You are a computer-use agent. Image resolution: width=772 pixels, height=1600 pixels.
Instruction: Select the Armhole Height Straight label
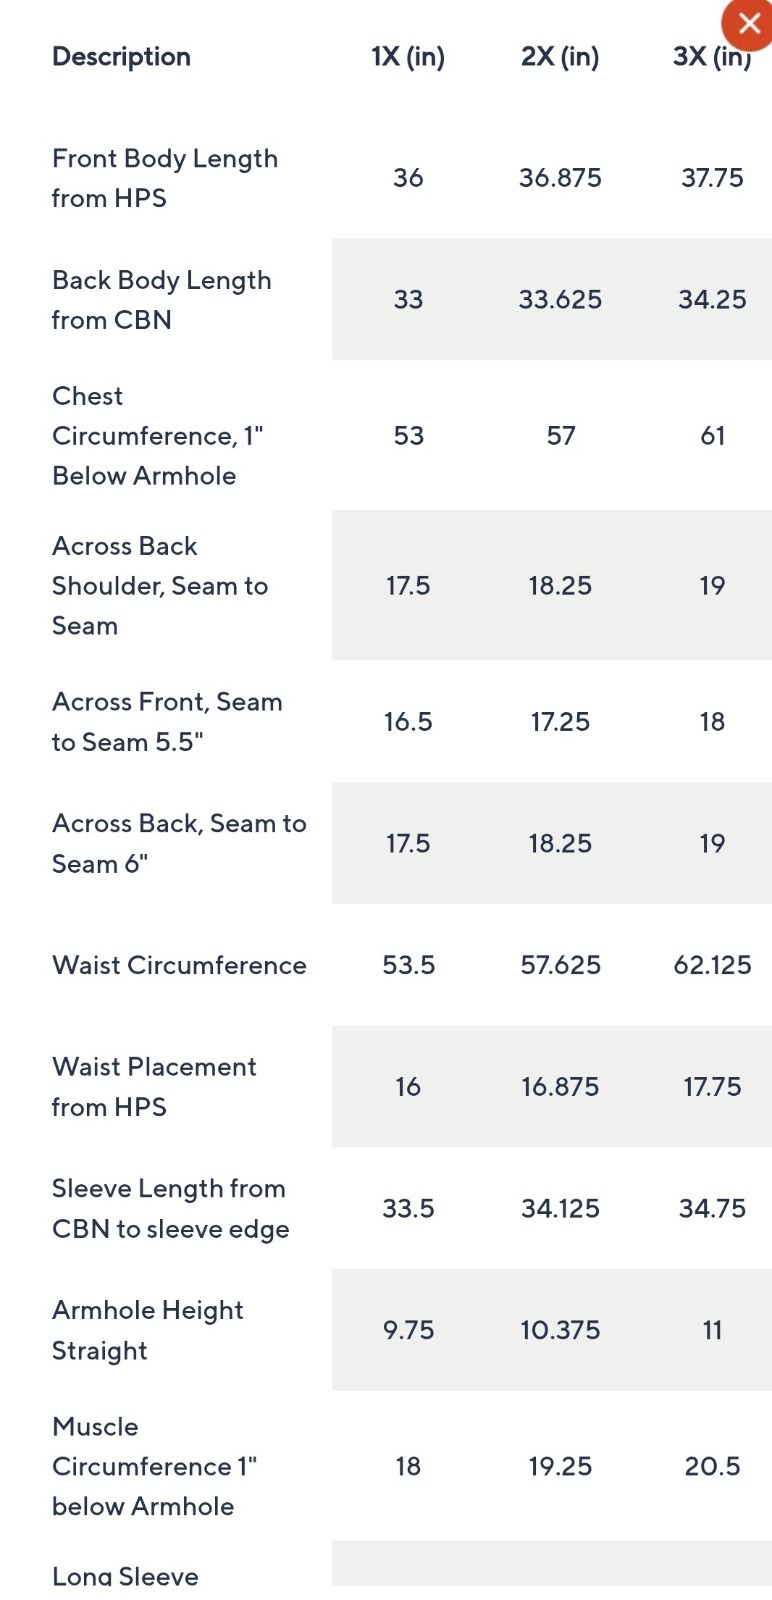click(x=147, y=1330)
